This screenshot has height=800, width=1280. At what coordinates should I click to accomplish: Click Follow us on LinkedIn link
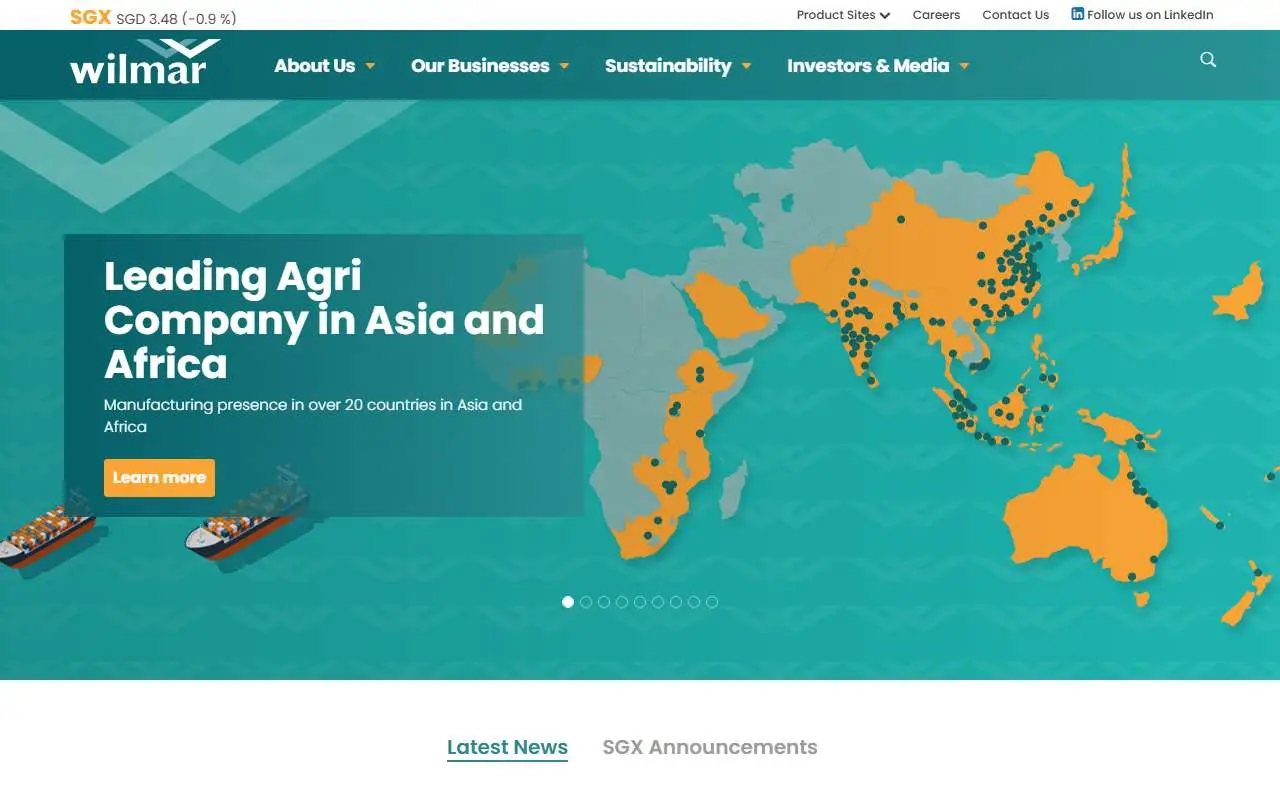pos(1142,15)
